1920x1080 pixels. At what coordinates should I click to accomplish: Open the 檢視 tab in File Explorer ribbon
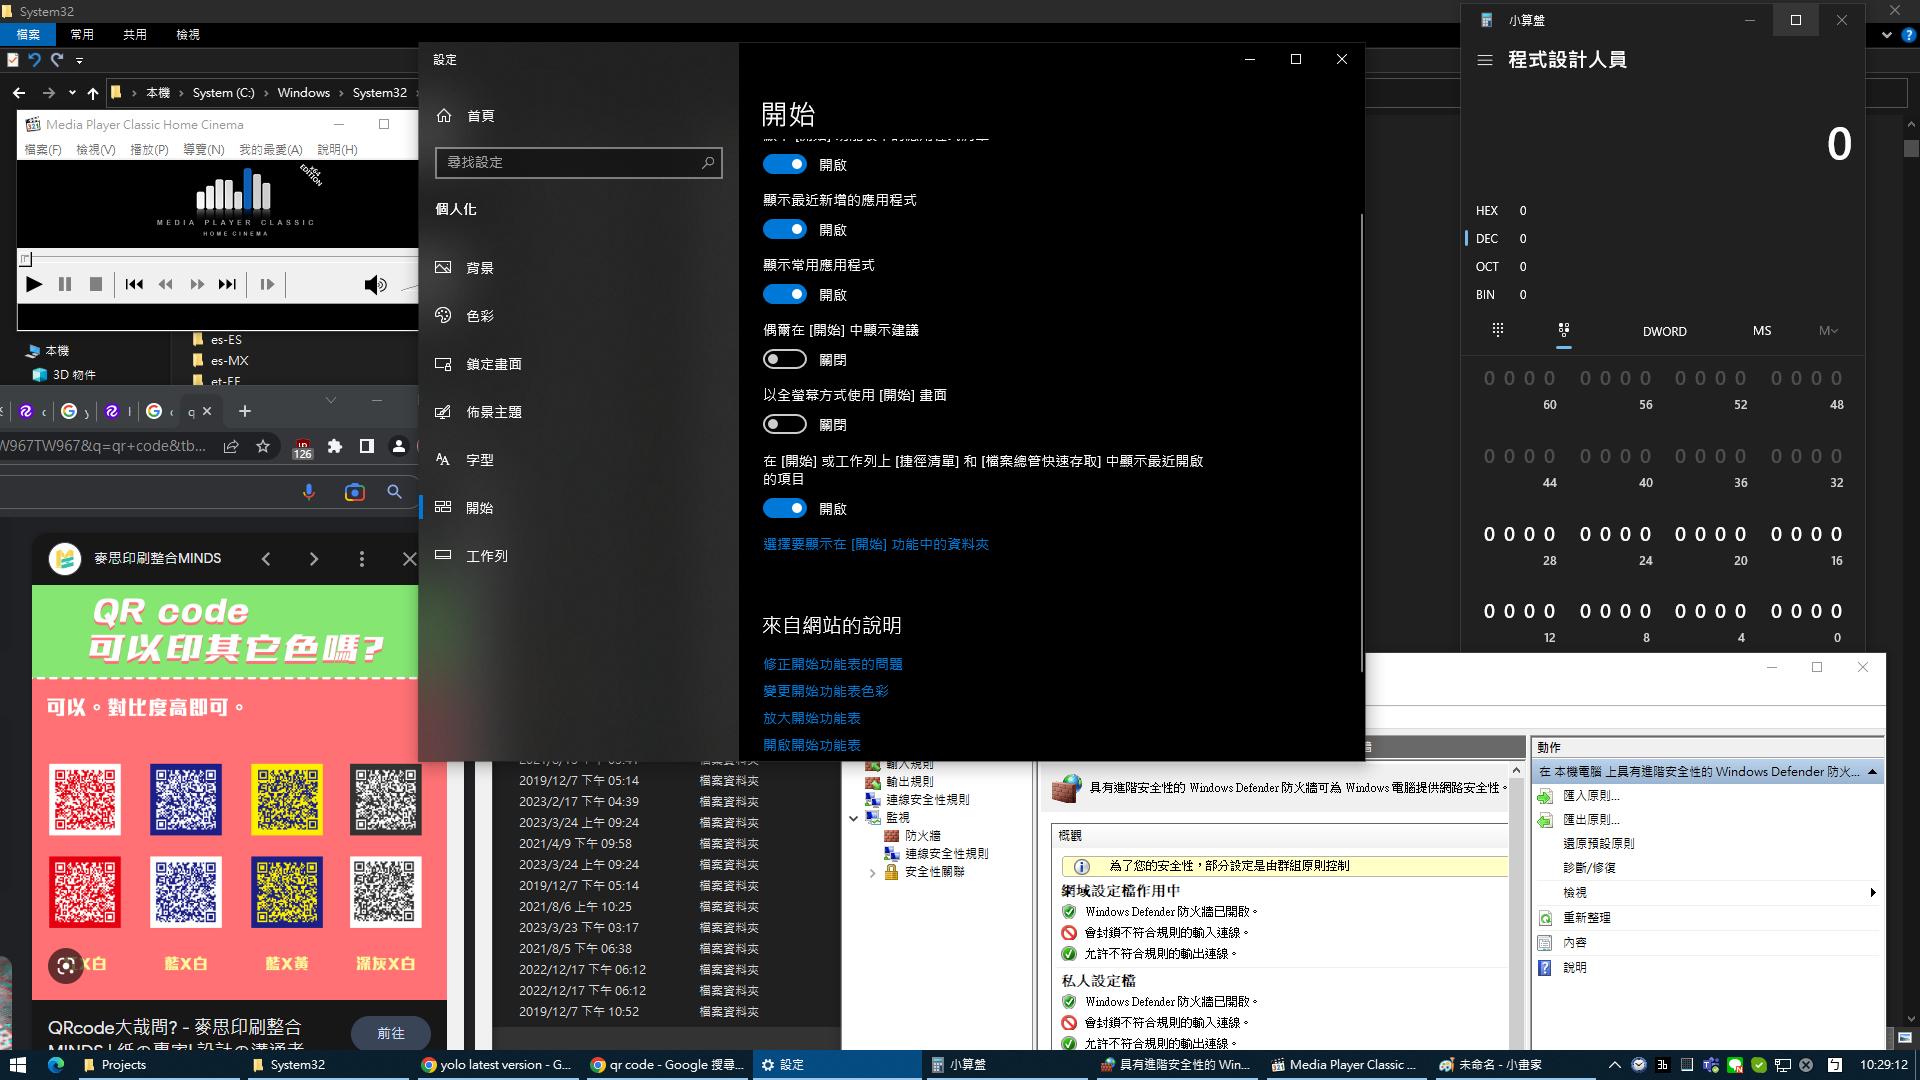coord(188,34)
